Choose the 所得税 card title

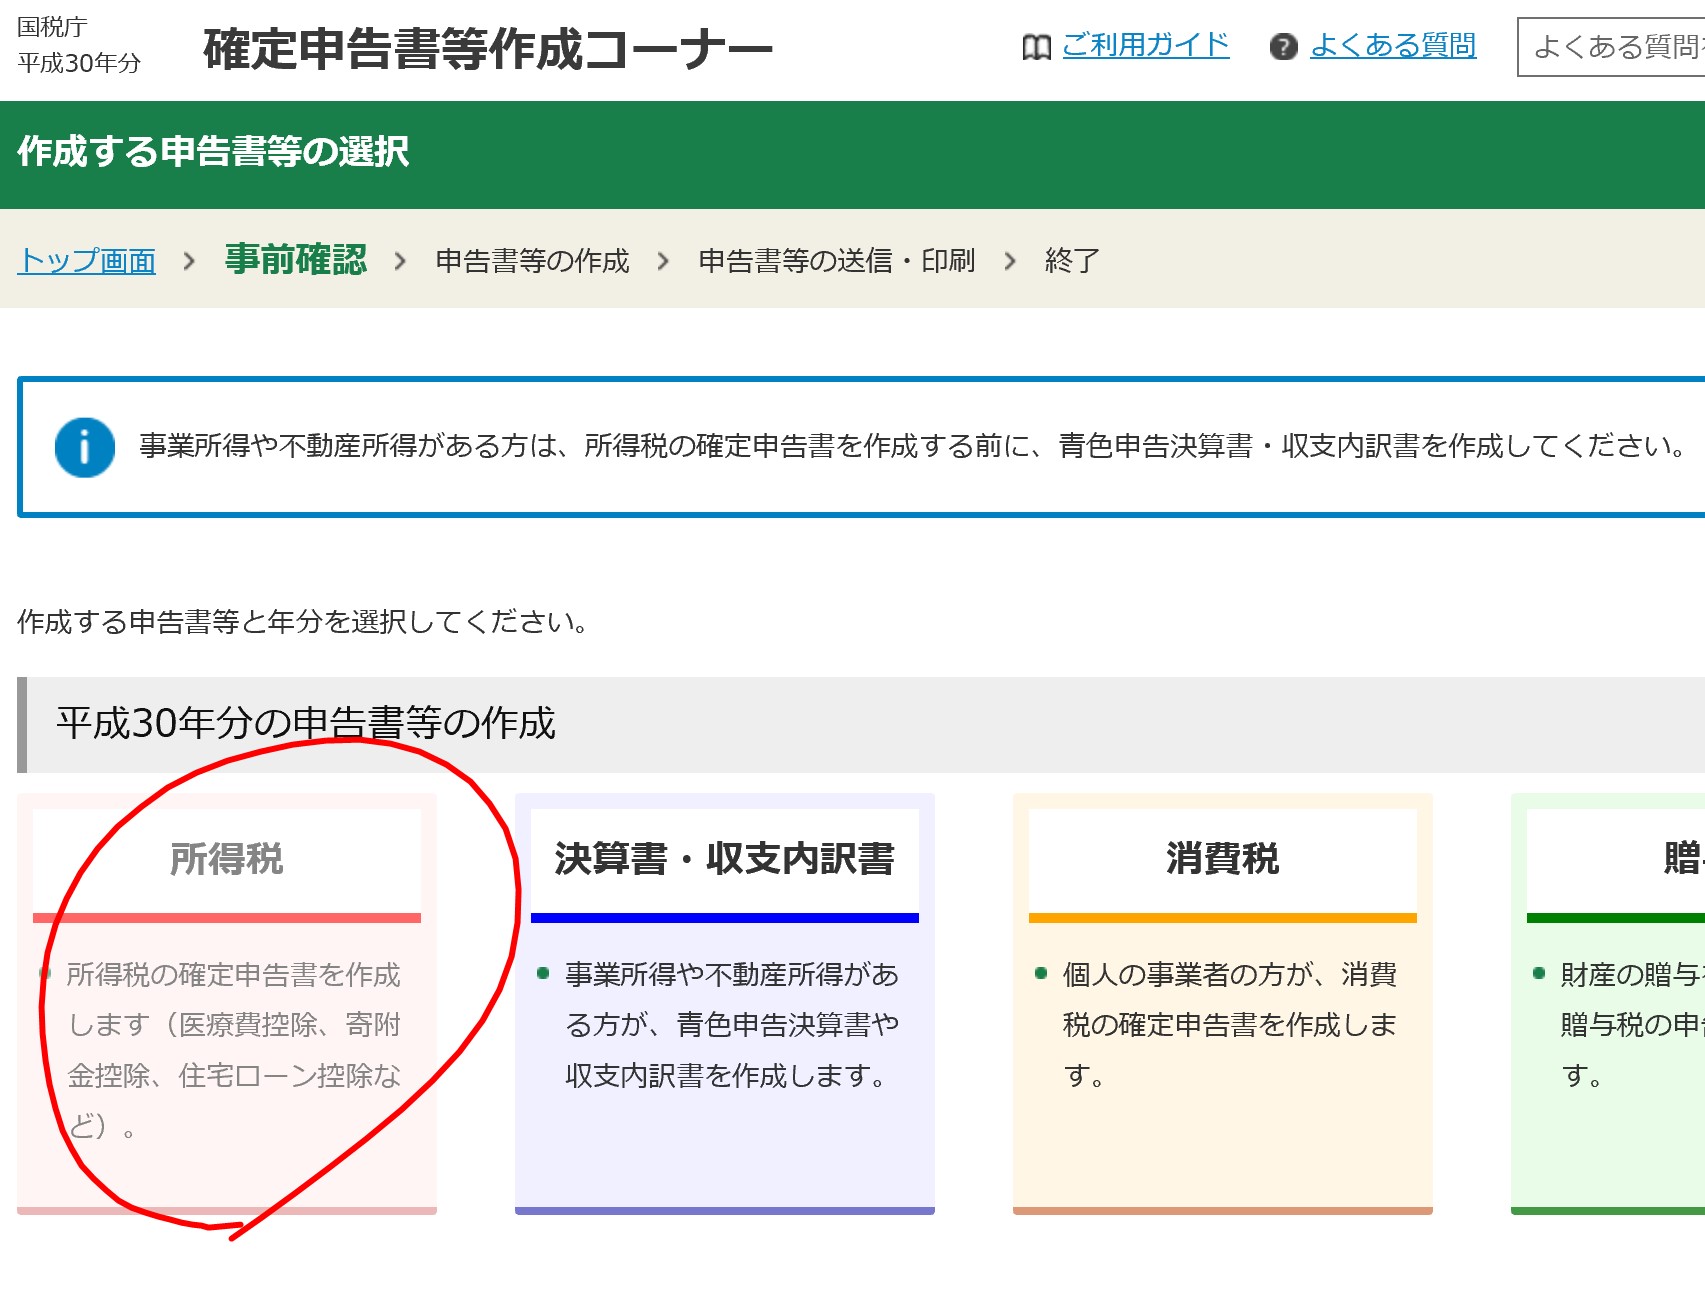[x=227, y=859]
